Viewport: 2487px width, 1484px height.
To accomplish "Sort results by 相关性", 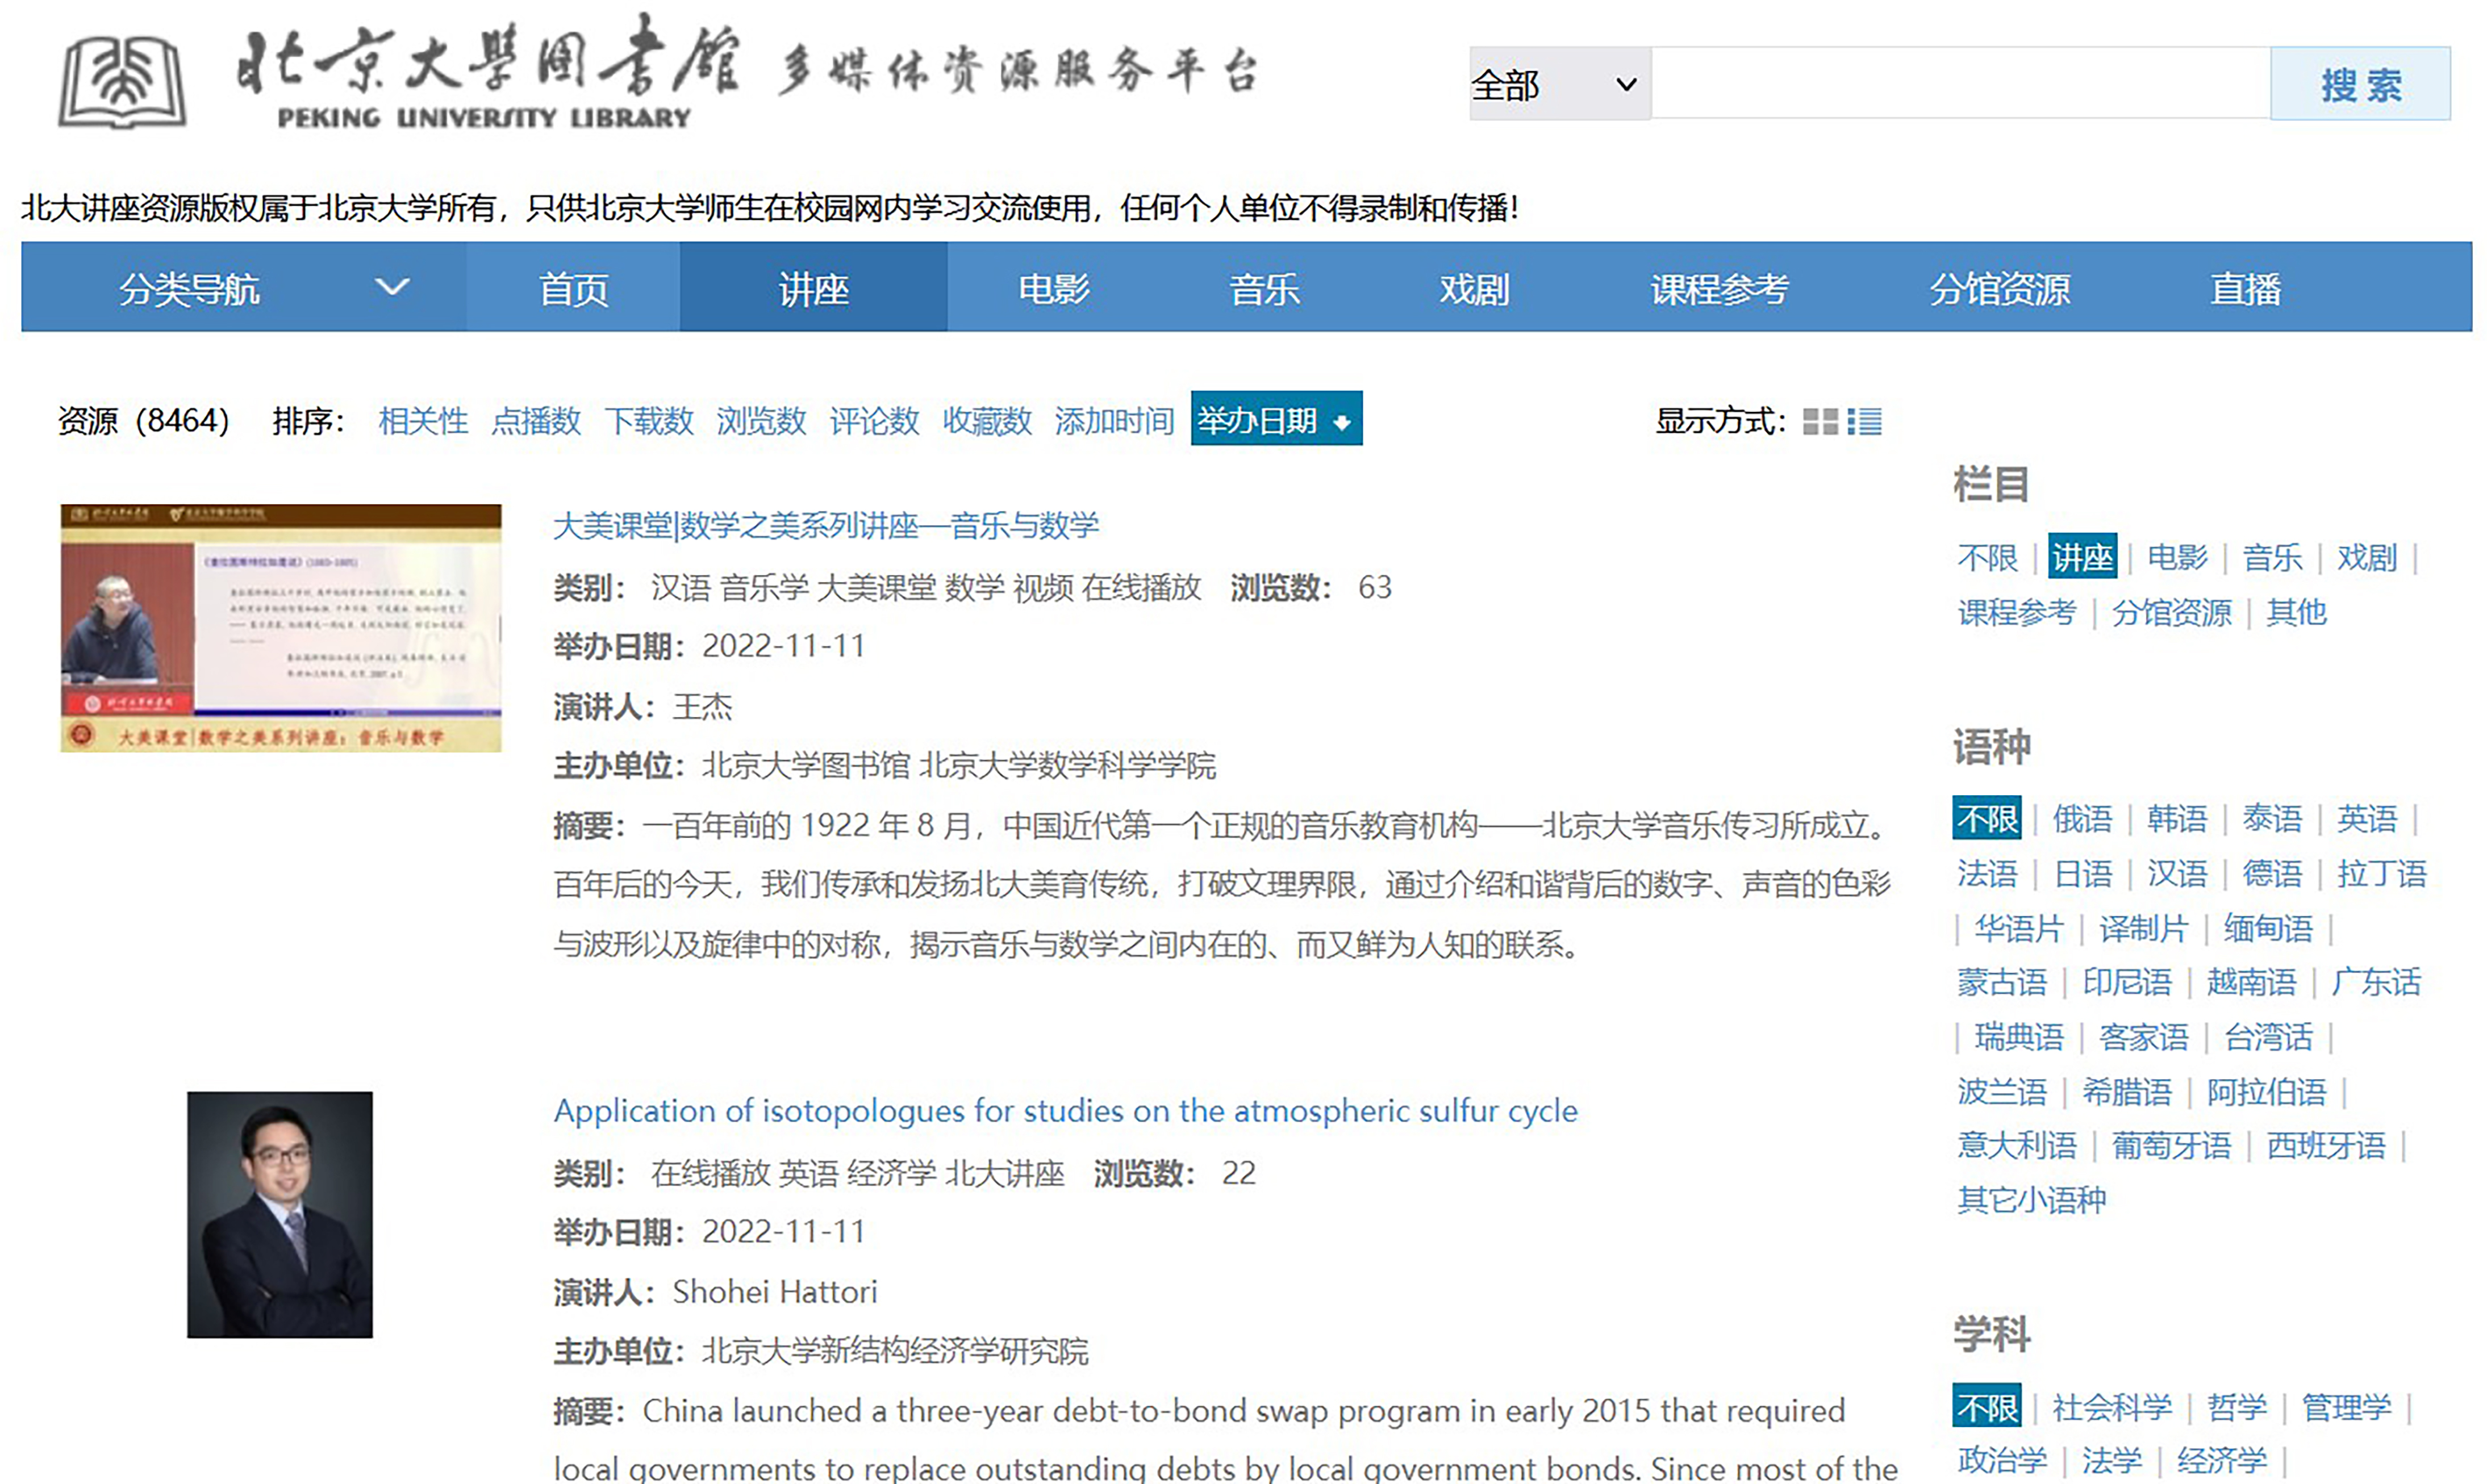I will (423, 420).
